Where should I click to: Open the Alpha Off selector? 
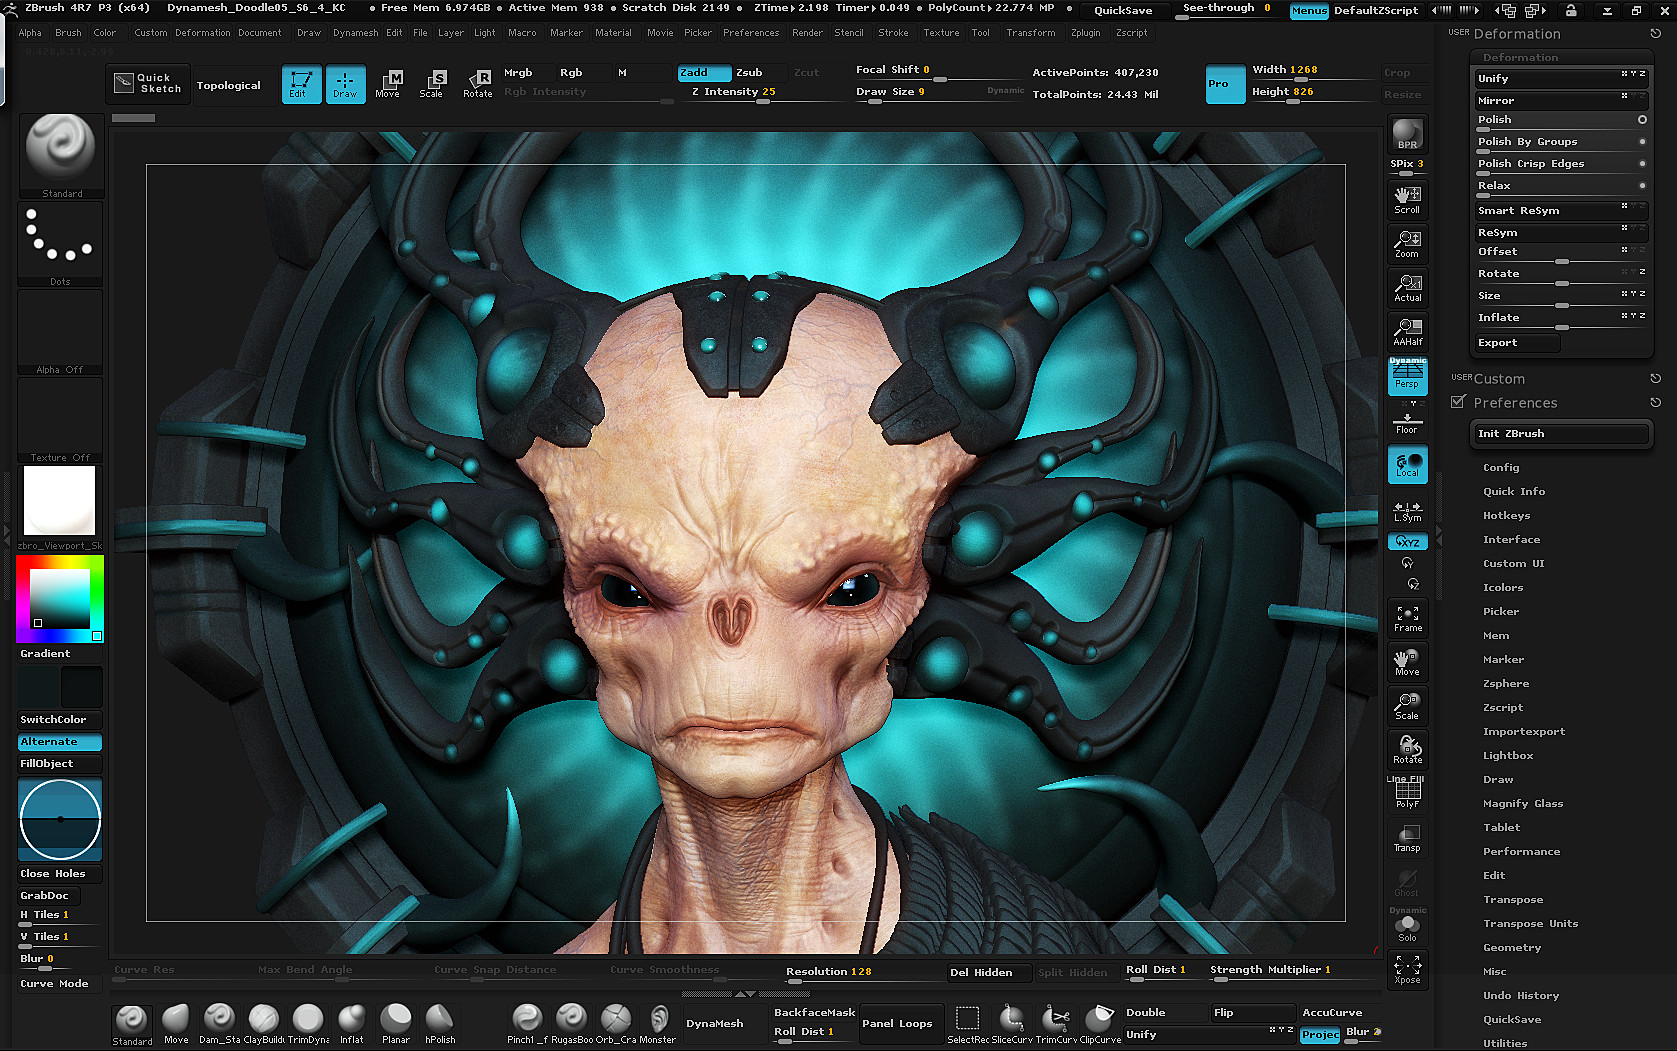click(x=60, y=333)
